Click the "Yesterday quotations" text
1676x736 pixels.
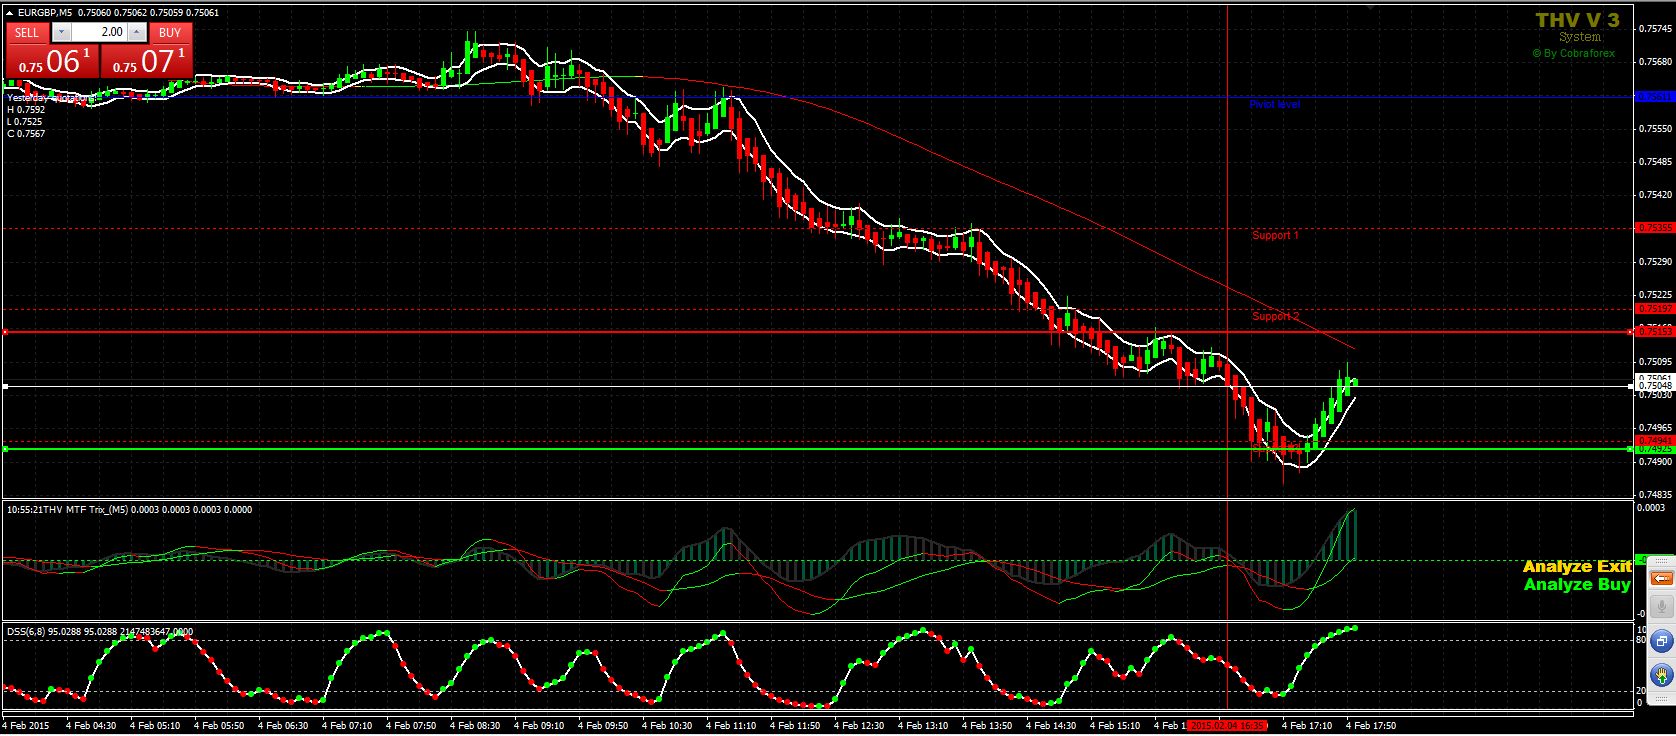[x=52, y=98]
